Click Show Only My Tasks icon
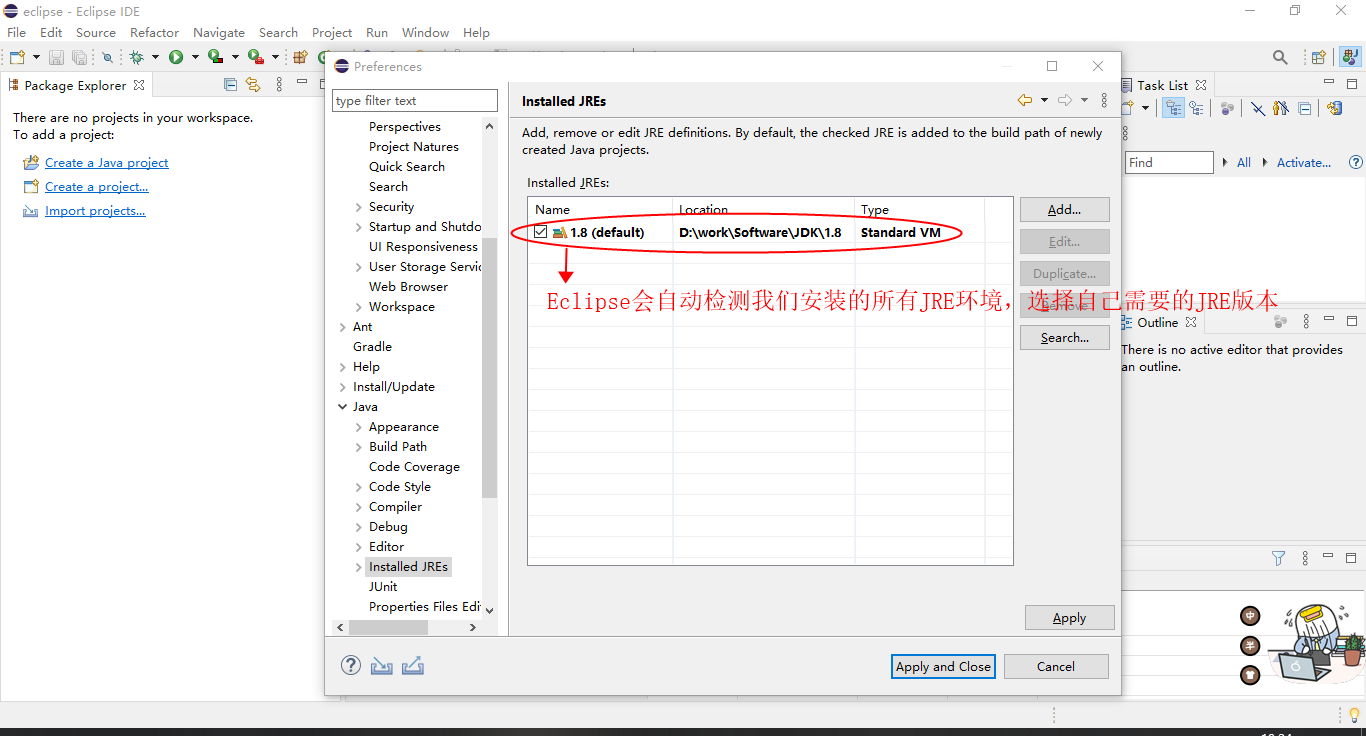Image resolution: width=1366 pixels, height=736 pixels. [1281, 108]
